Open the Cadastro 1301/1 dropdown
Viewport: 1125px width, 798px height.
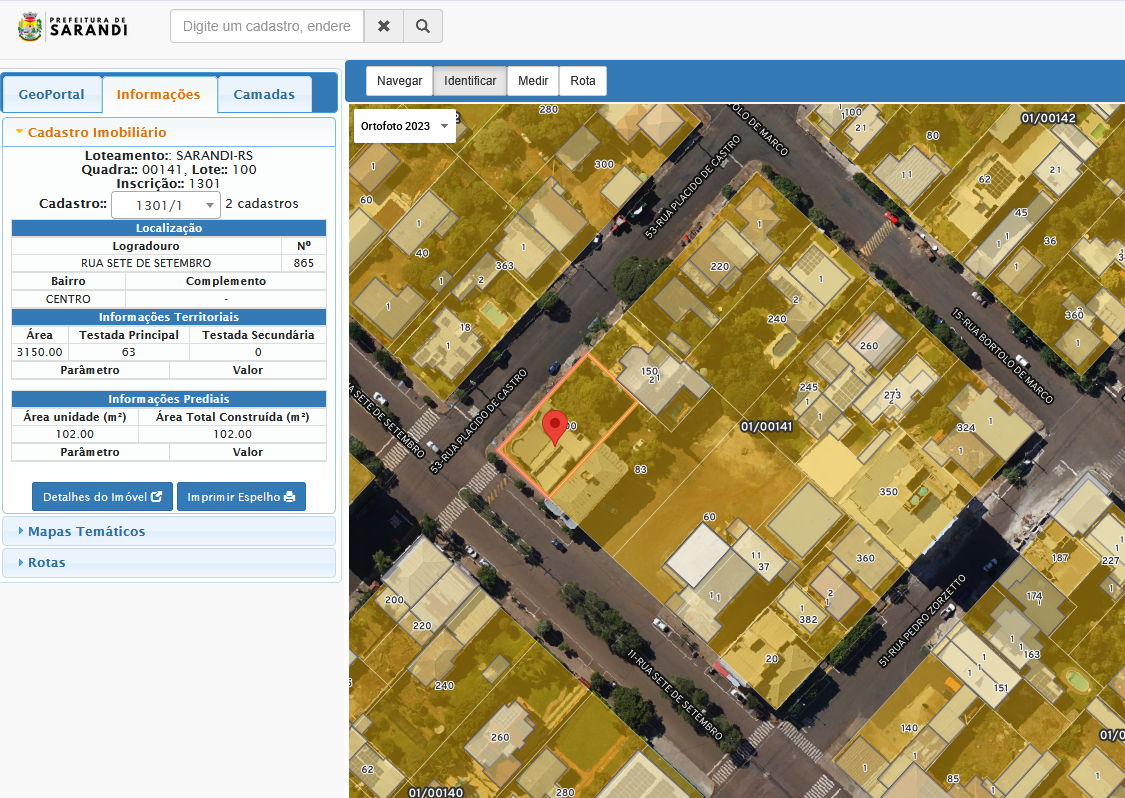click(x=166, y=205)
